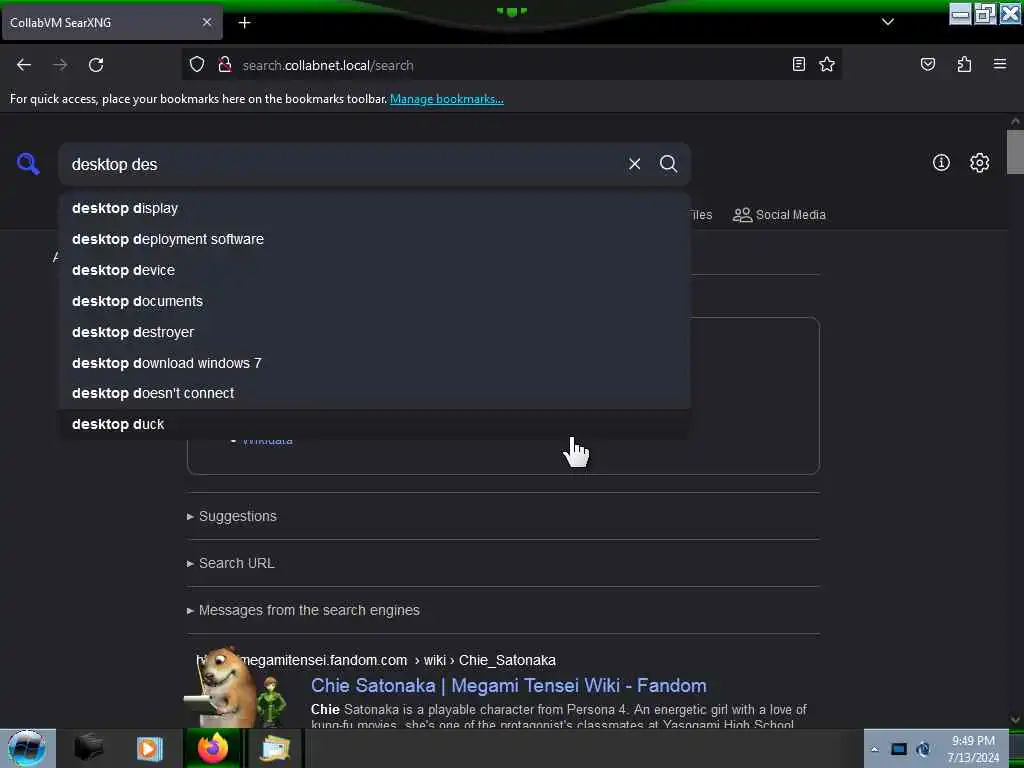Choose the desktop deployment software suggestion
The height and width of the screenshot is (768, 1024).
tap(374, 239)
